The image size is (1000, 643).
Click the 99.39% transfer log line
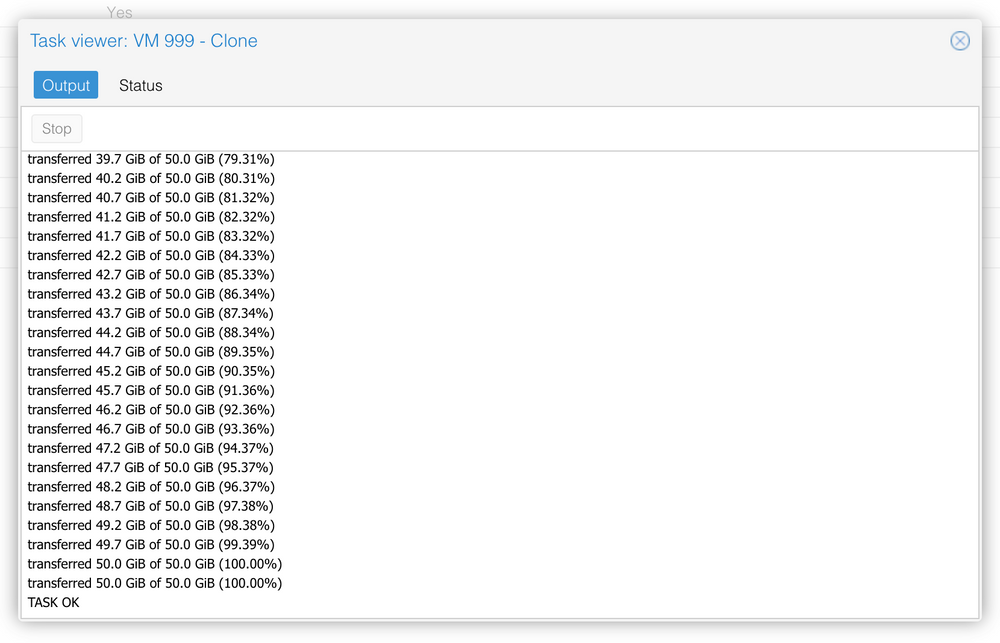(x=151, y=544)
